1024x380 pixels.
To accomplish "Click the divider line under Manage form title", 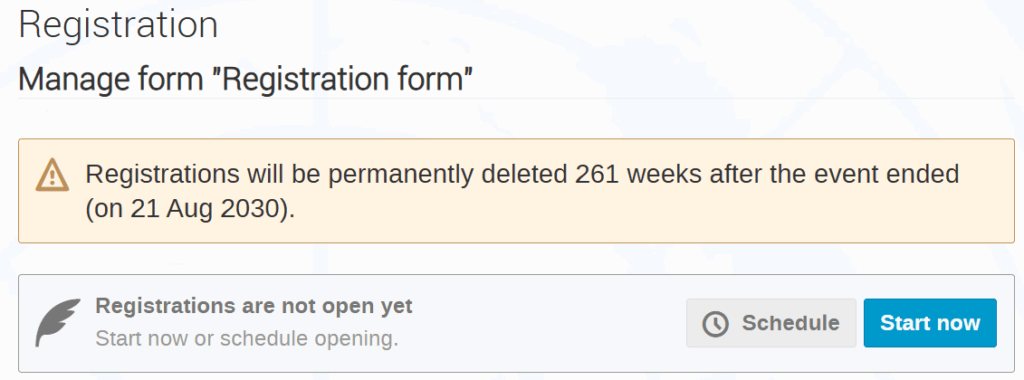I will click(x=516, y=99).
